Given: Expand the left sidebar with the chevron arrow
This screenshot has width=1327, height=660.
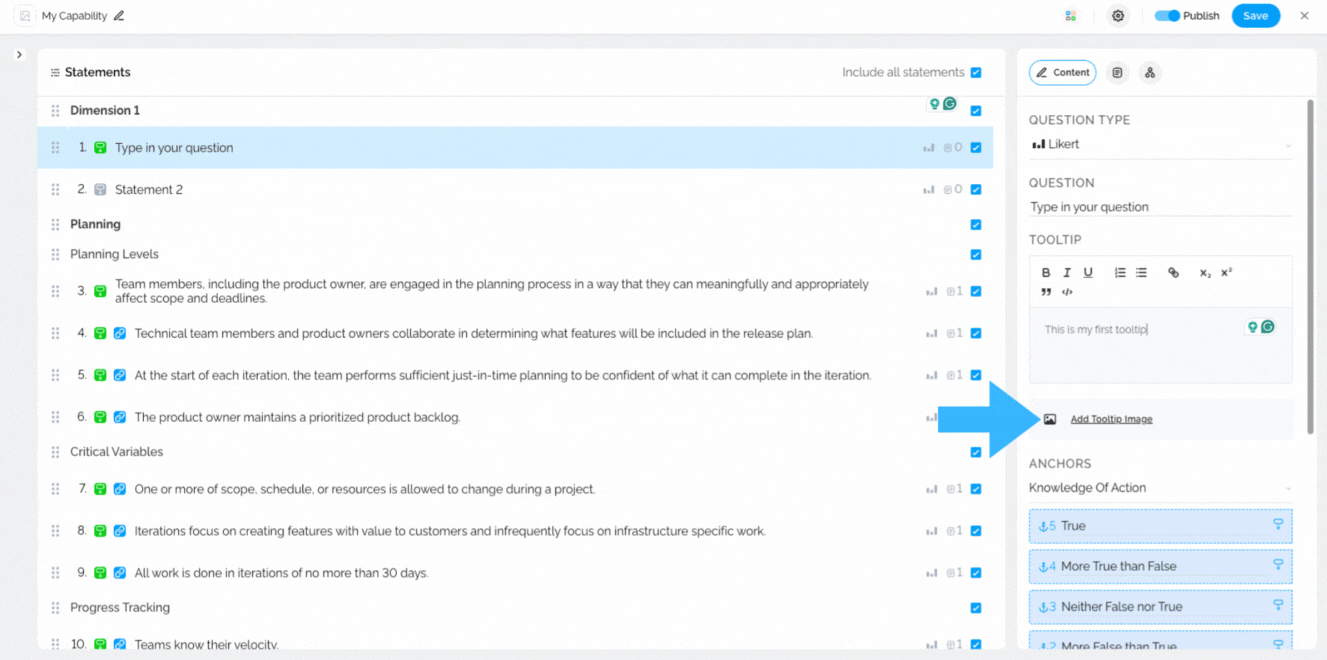Looking at the screenshot, I should 19,55.
